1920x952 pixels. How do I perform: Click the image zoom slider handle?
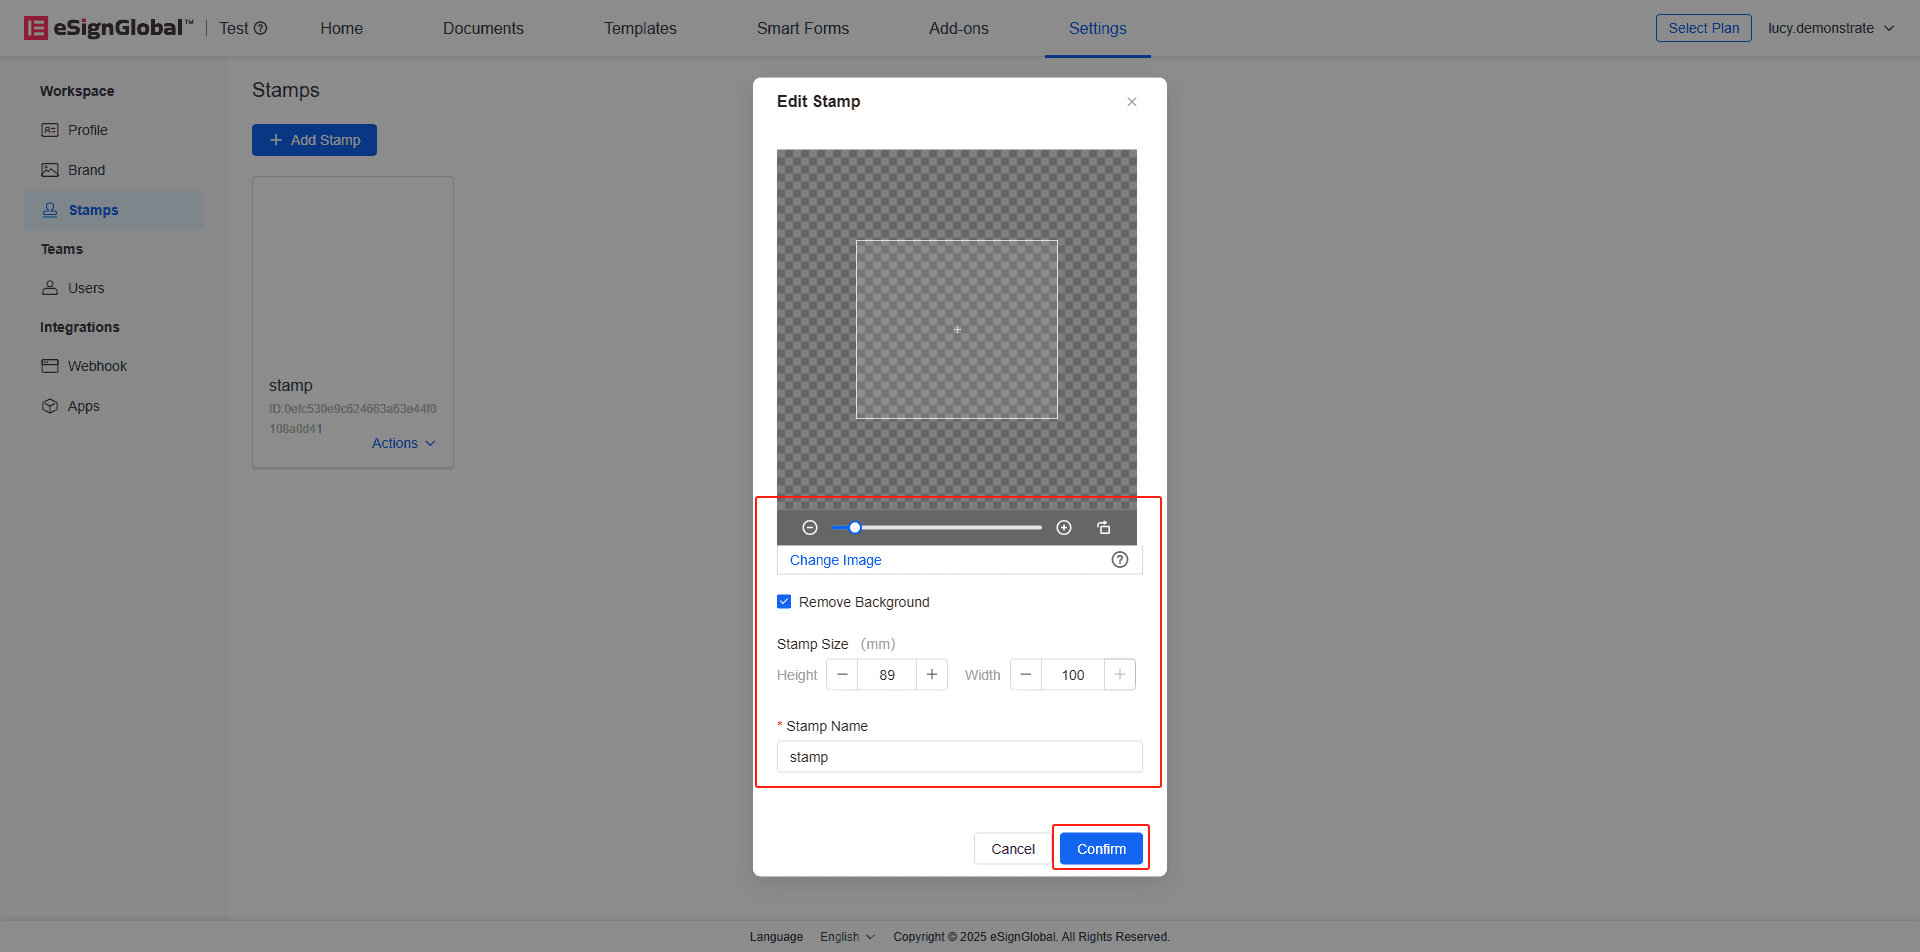coord(855,528)
